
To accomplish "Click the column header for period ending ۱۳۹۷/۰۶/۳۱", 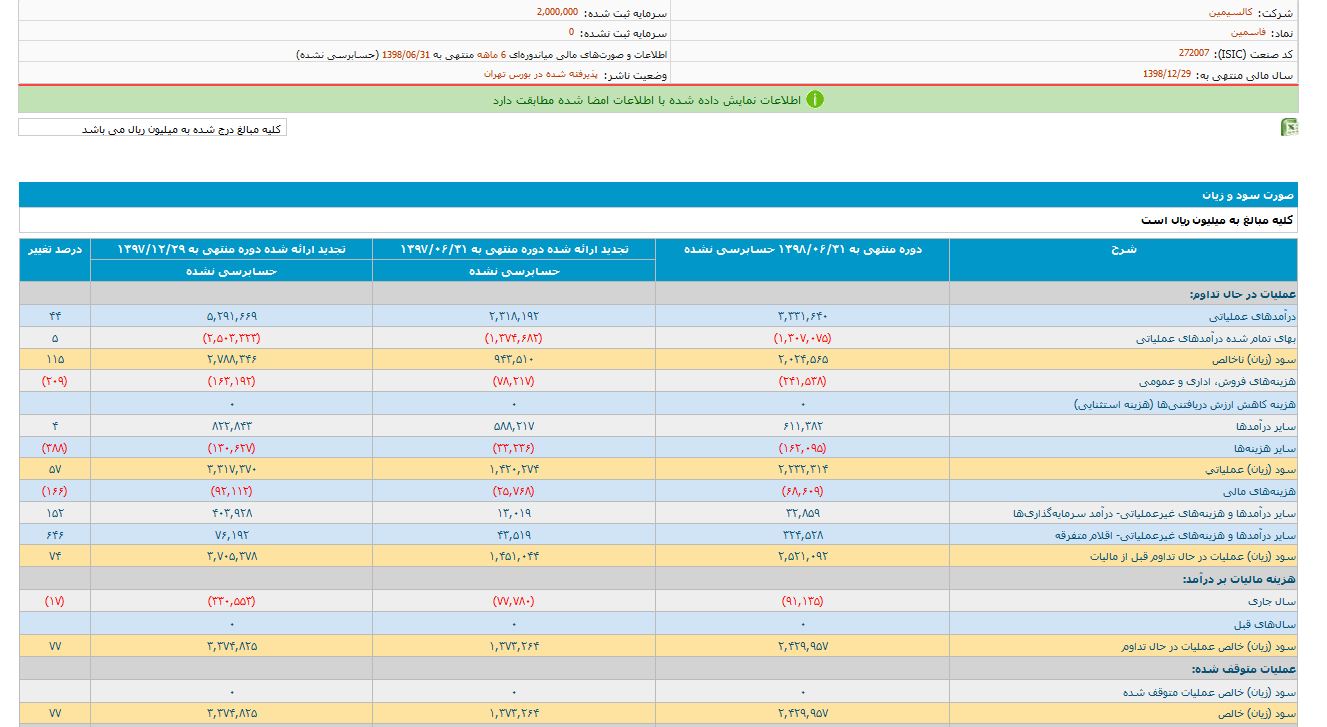I will point(514,248).
